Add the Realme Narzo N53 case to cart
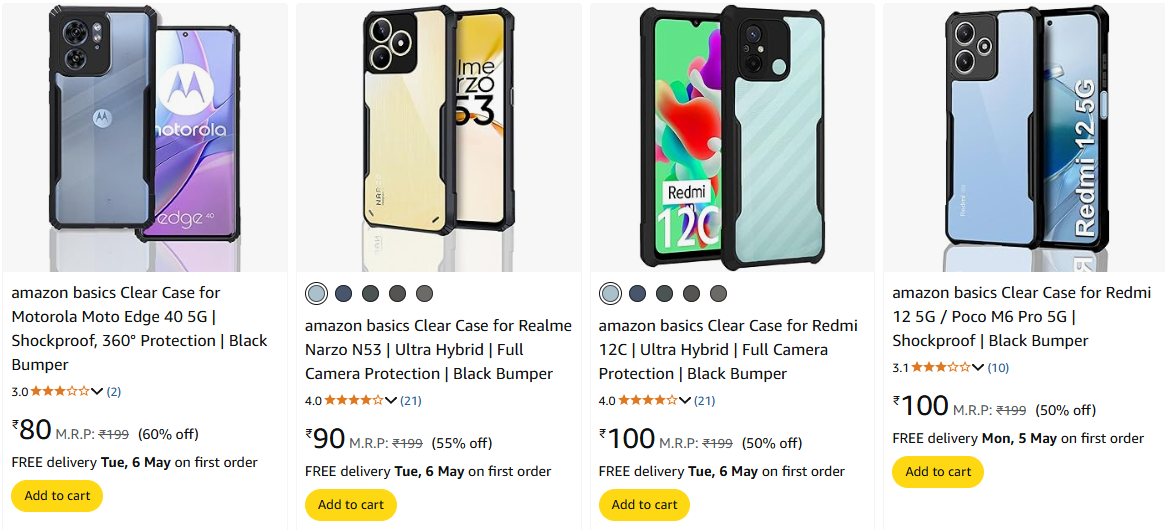The height and width of the screenshot is (530, 1165). 351,505
